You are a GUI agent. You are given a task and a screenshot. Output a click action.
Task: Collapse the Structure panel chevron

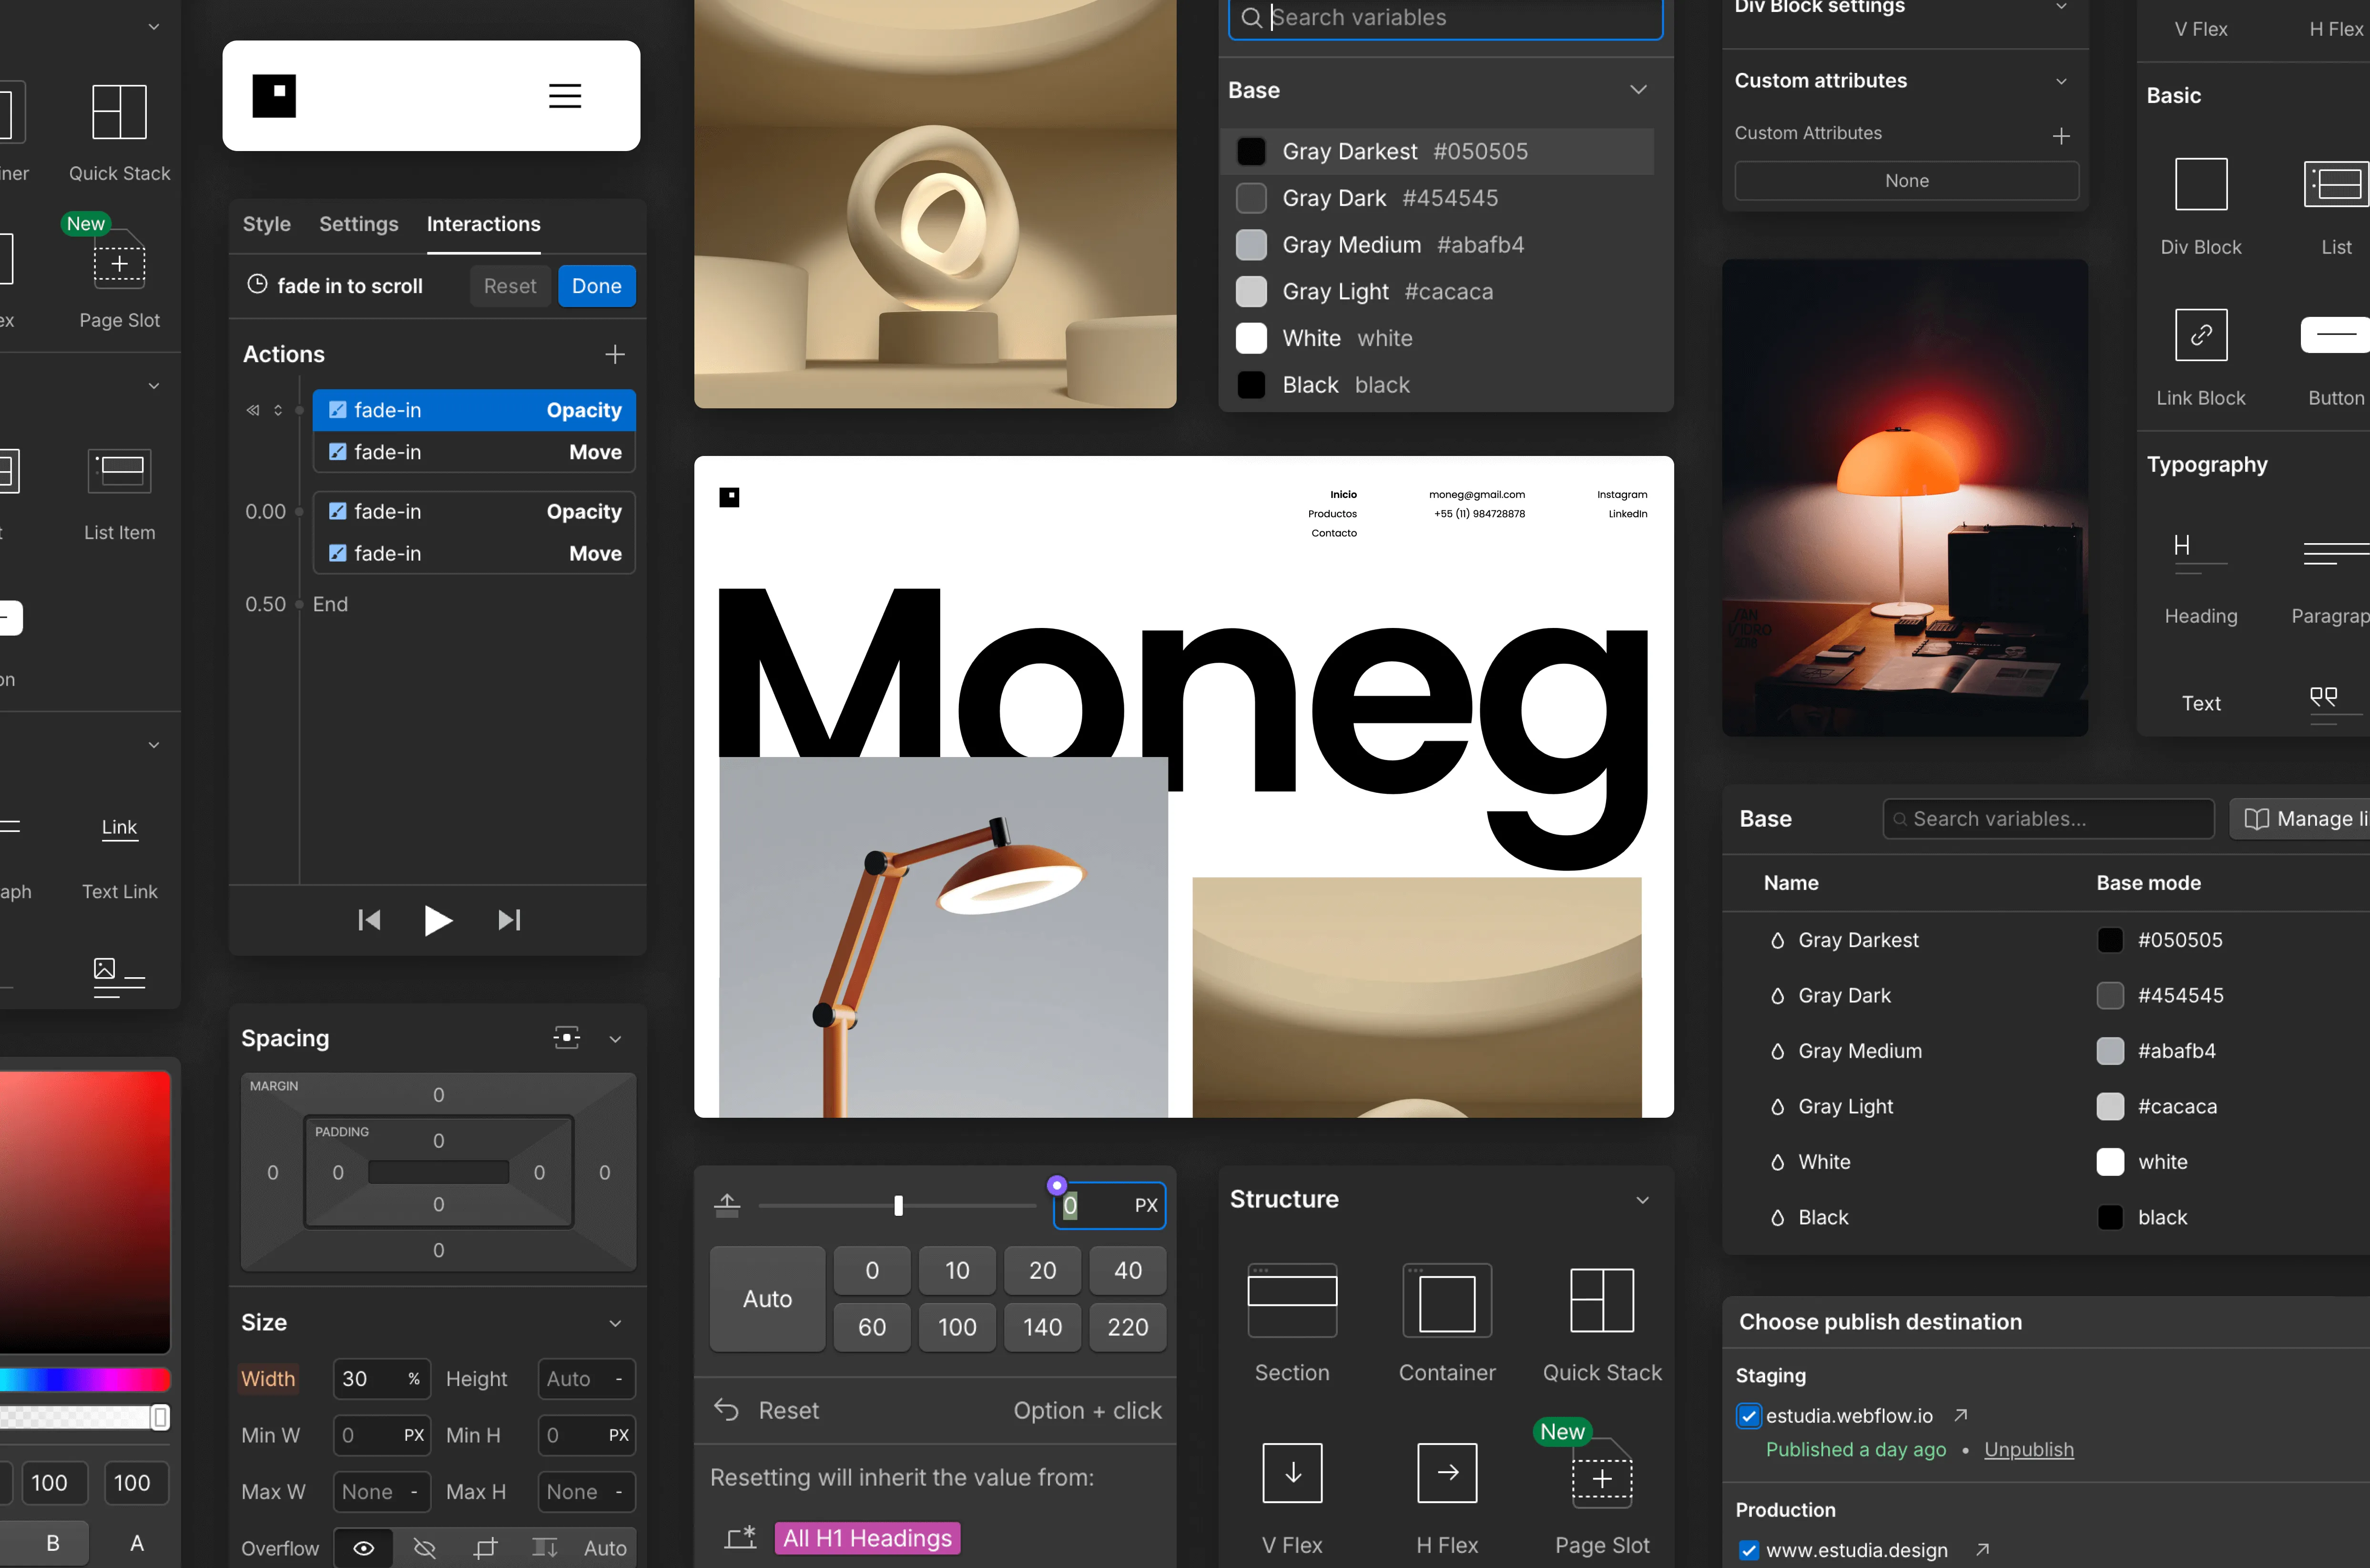click(x=1642, y=1199)
